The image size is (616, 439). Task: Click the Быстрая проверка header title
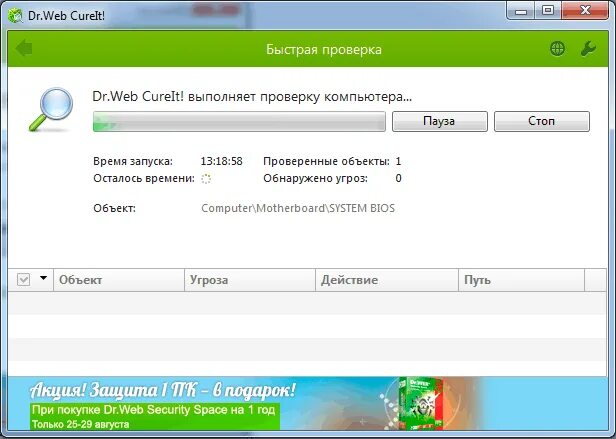[324, 50]
